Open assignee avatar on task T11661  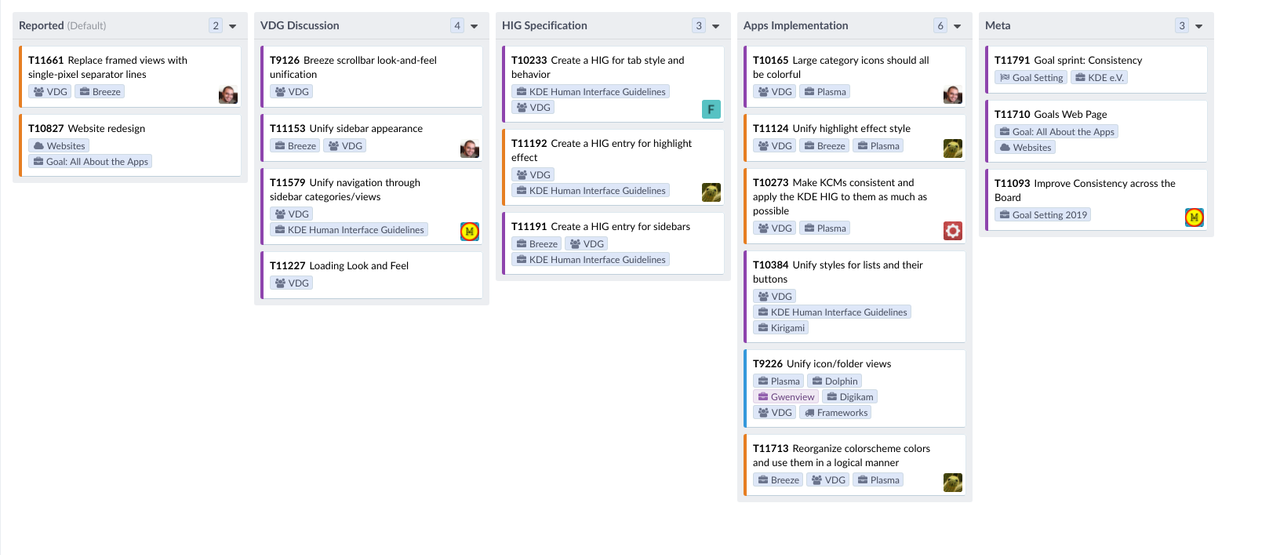(x=228, y=95)
